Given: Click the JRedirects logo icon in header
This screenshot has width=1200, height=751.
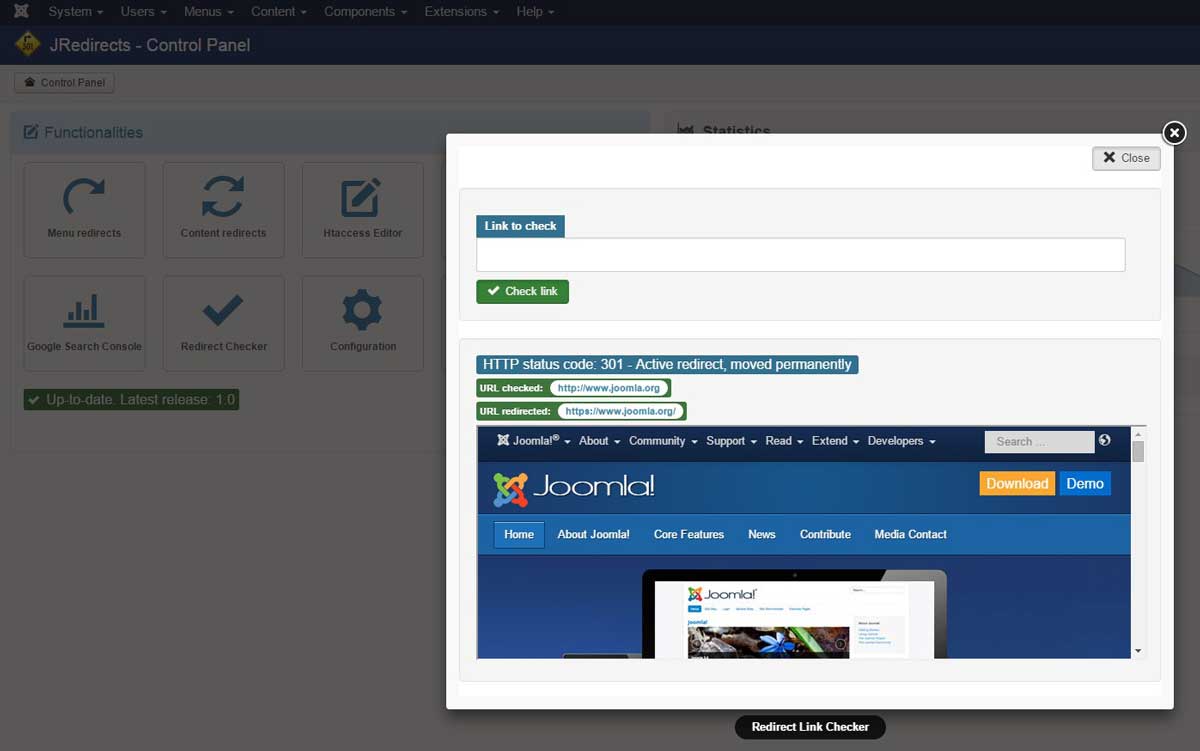Looking at the screenshot, I should [27, 45].
